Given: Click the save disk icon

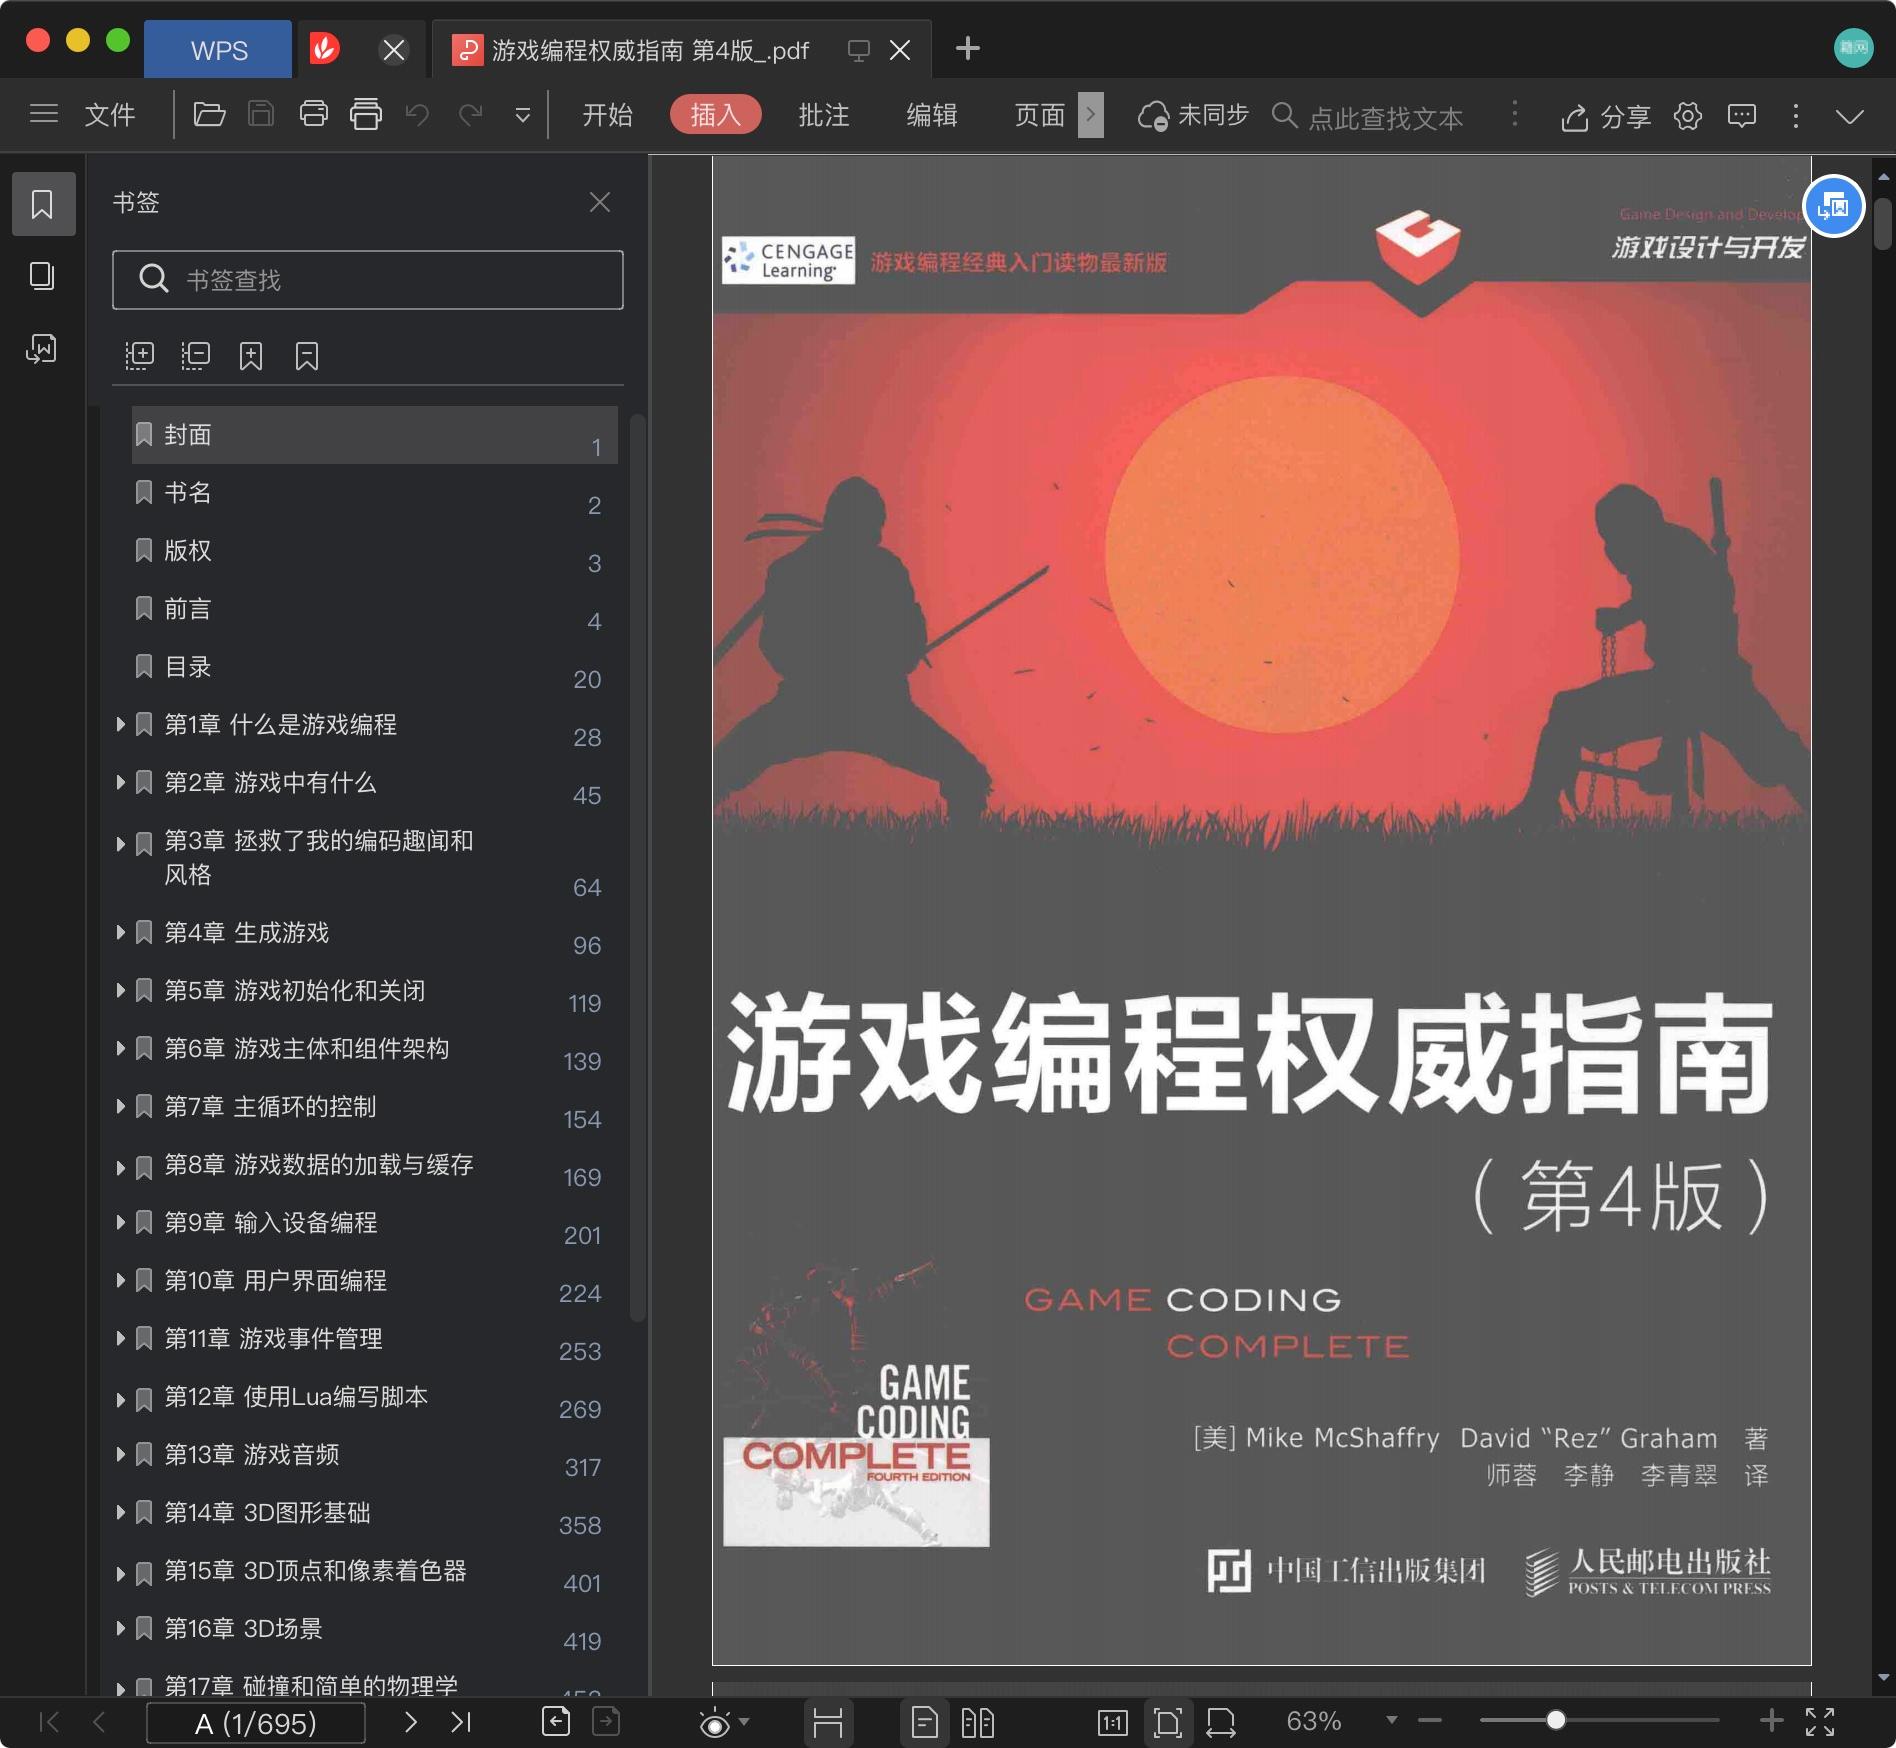Looking at the screenshot, I should pos(261,114).
